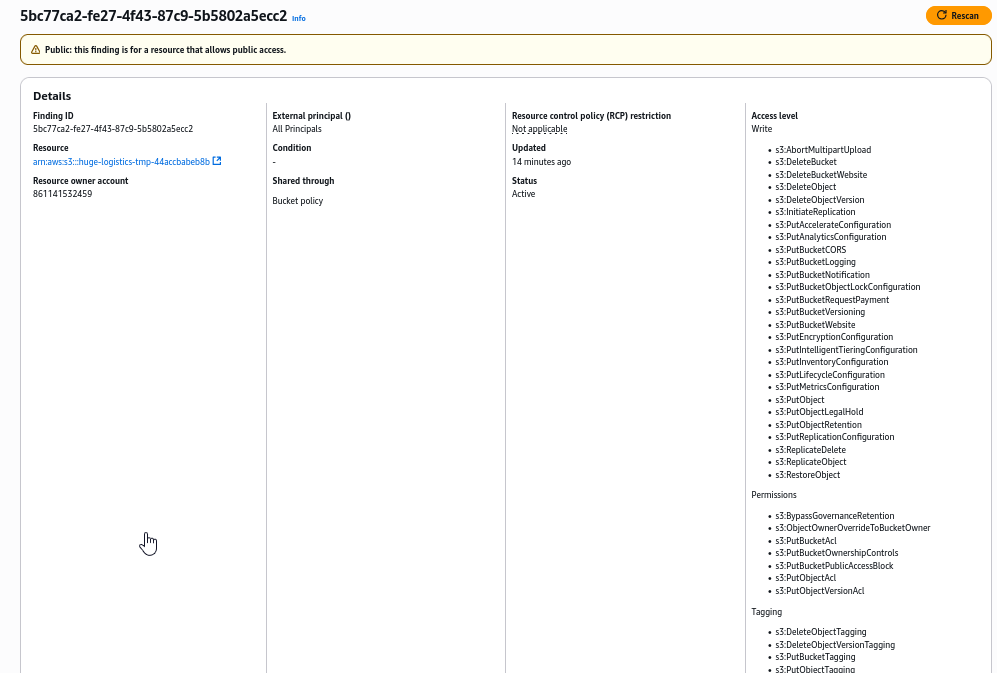Click the s3:ReplicateDelete entry
997x673 pixels.
tap(811, 450)
